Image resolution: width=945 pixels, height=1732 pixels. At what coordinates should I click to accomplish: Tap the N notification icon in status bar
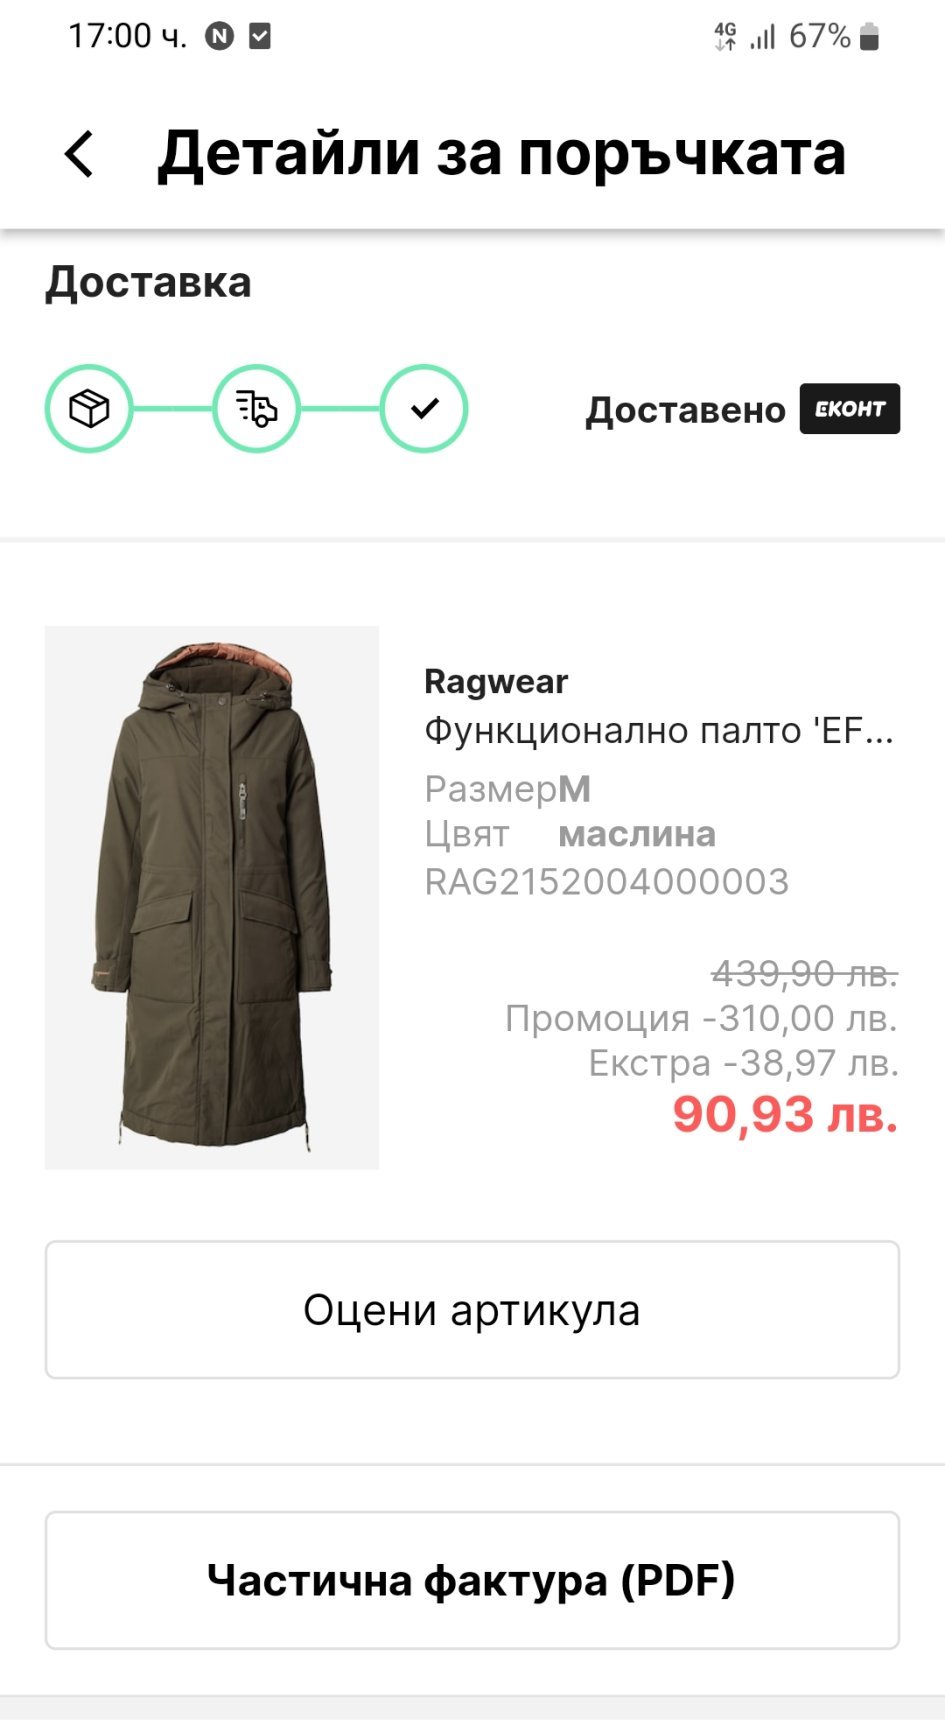[x=219, y=37]
